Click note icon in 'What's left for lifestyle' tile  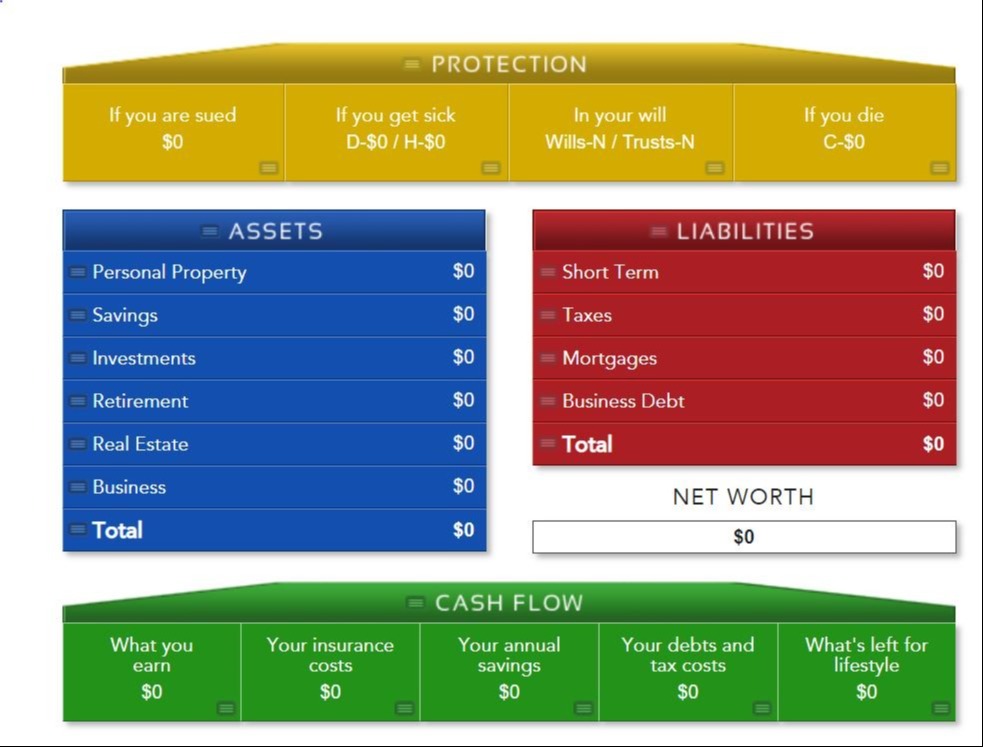tap(941, 708)
